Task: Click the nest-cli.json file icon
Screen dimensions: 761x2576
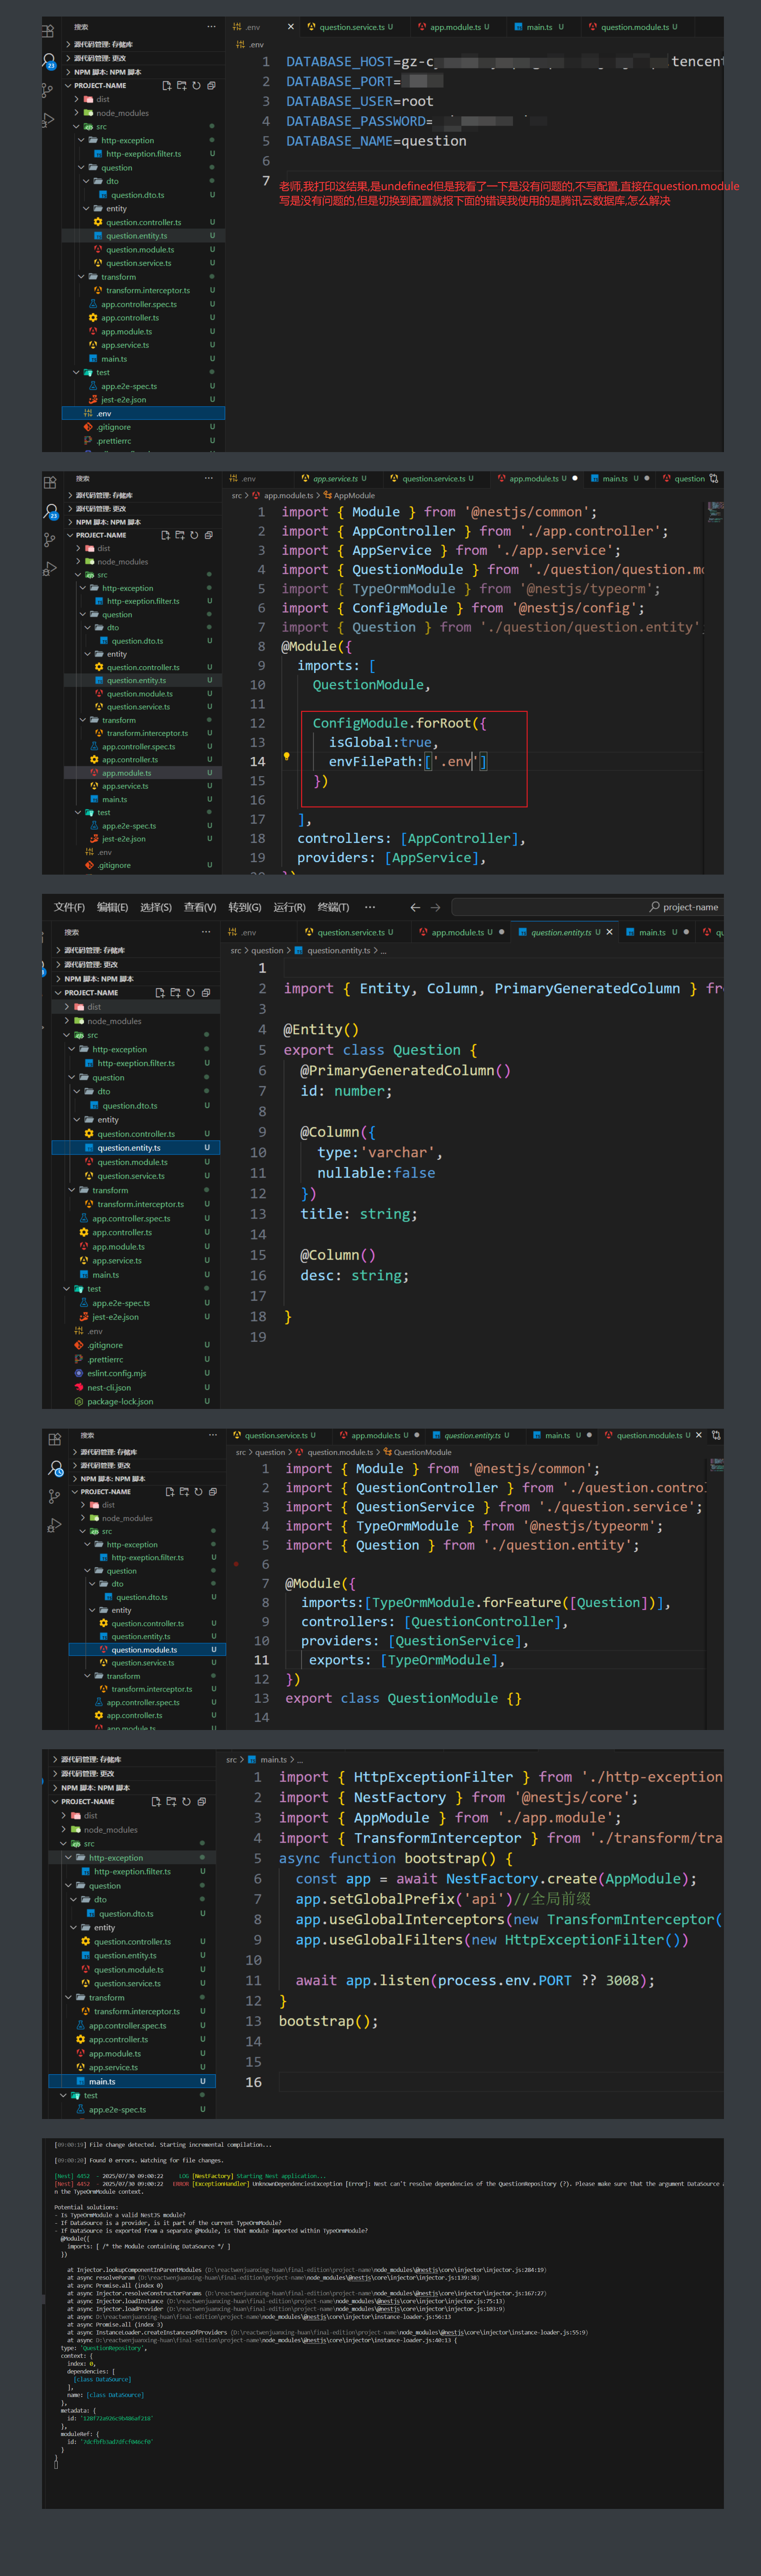Action: pos(79,1387)
